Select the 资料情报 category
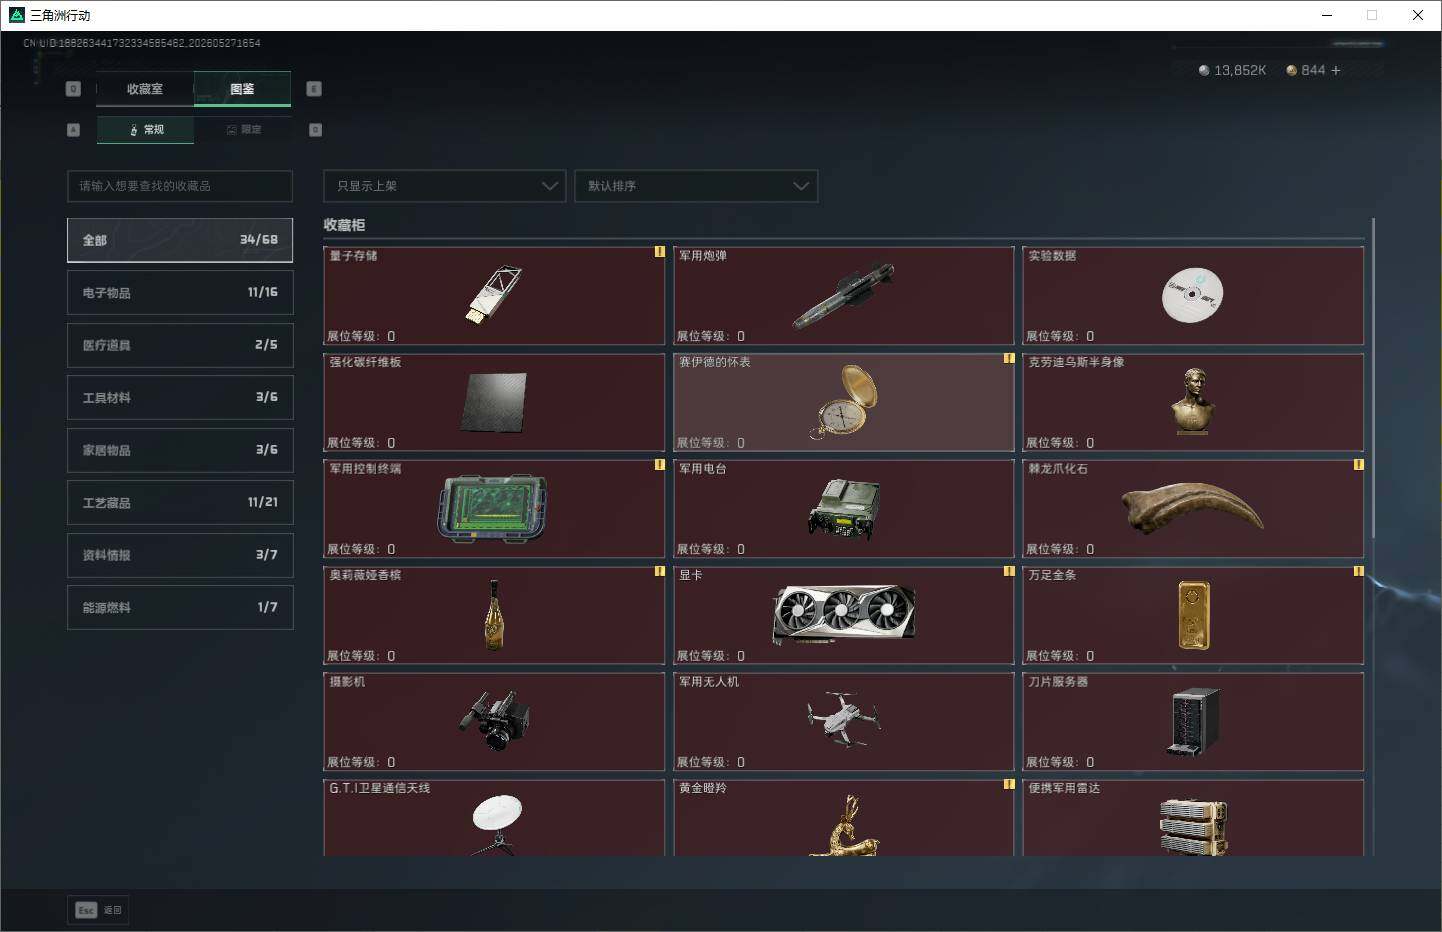Screen dimensions: 1442x932 180,555
